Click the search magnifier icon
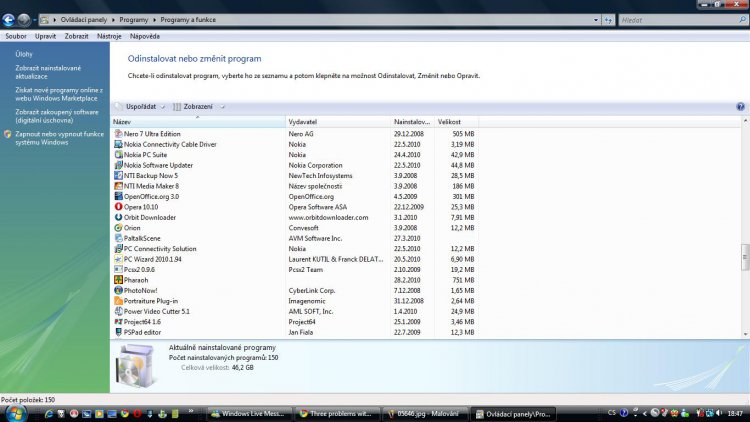Viewport: 750px width, 422px height. [x=742, y=20]
